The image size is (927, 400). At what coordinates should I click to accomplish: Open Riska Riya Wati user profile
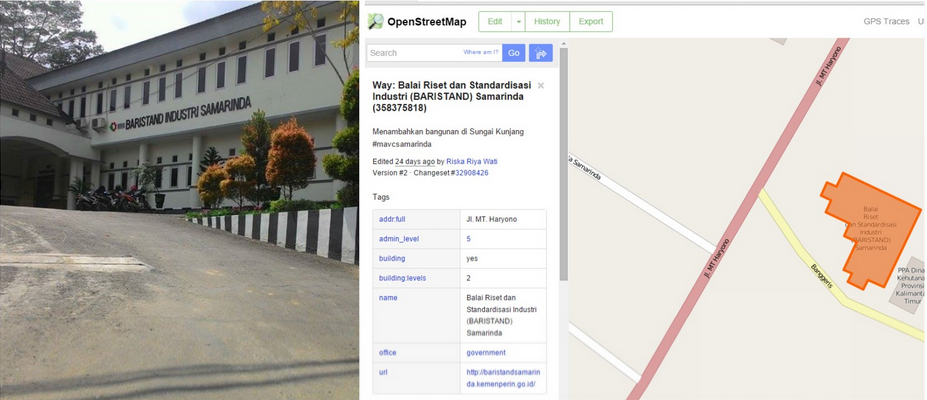476,161
